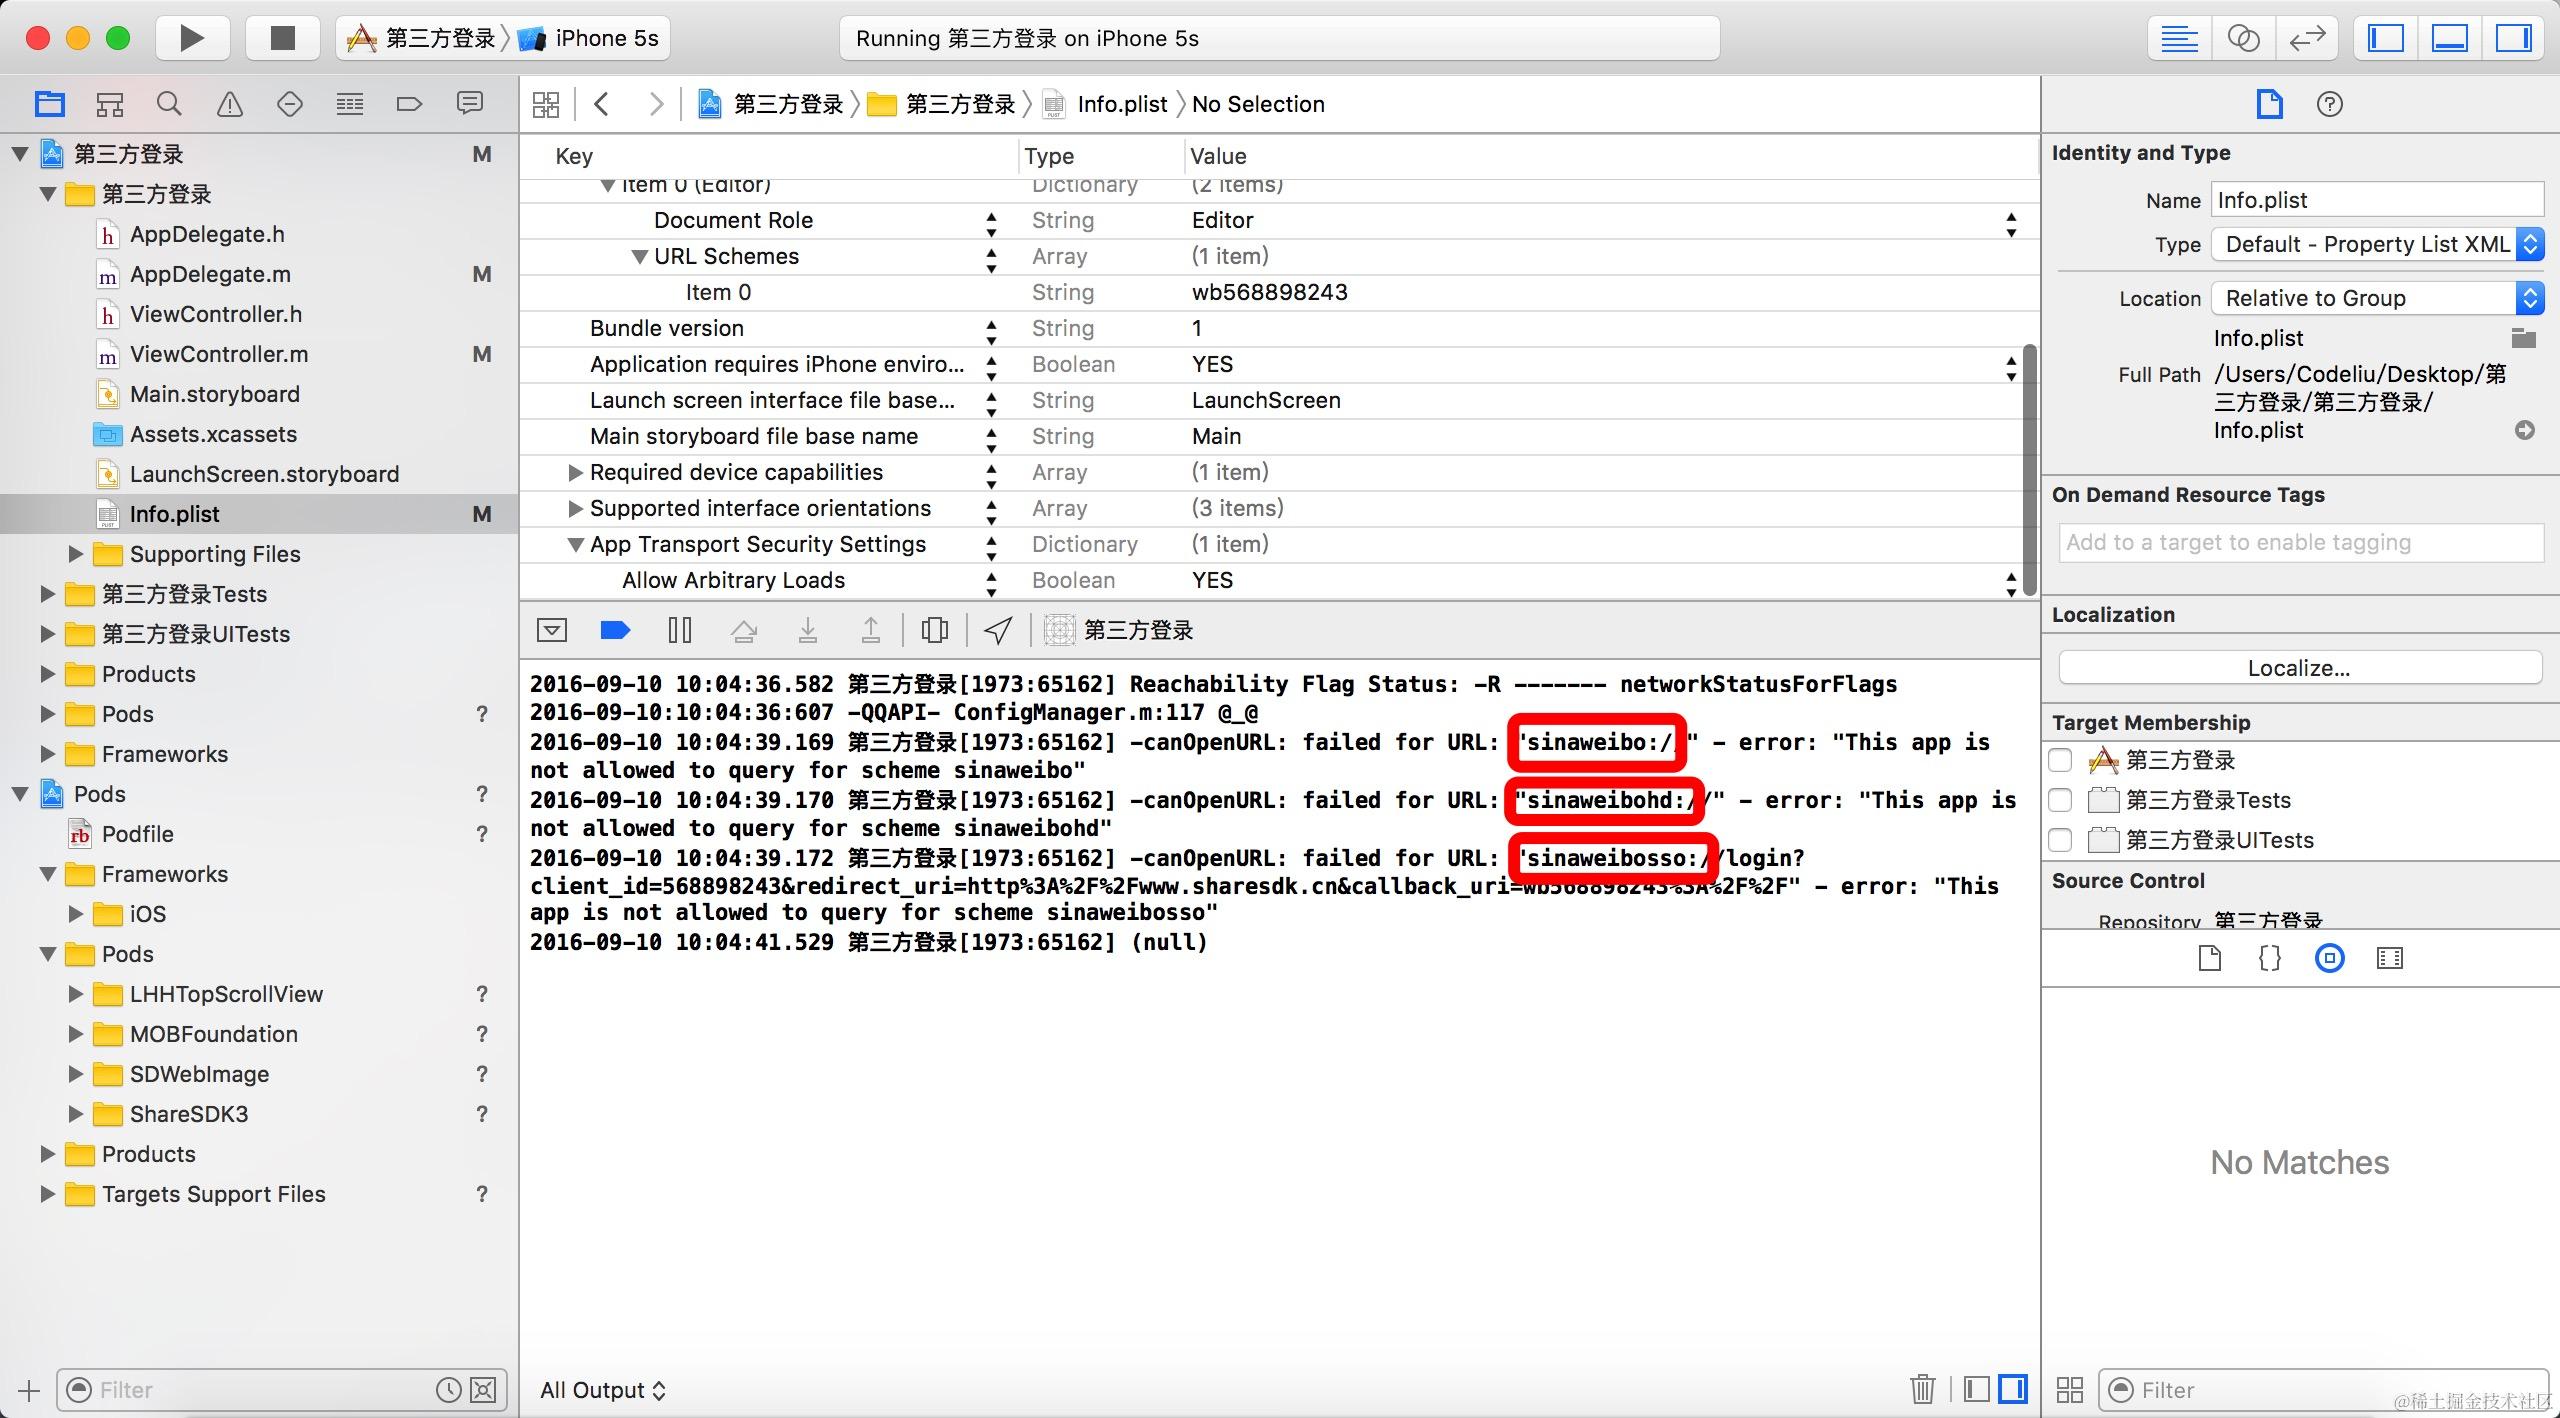Screen dimensions: 2560x1418
Task: Show the Assistant editor
Action: coord(2243,39)
